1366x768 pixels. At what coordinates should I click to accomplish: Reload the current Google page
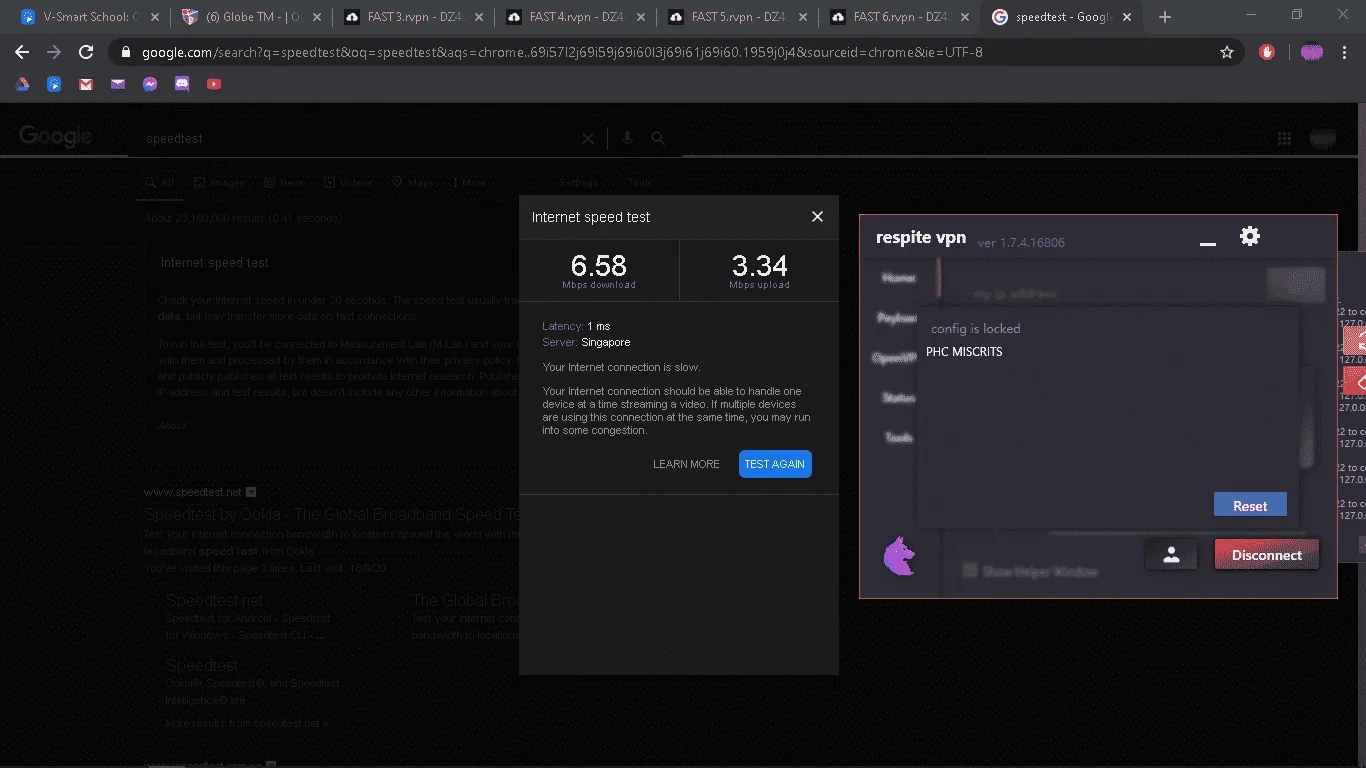(x=86, y=52)
